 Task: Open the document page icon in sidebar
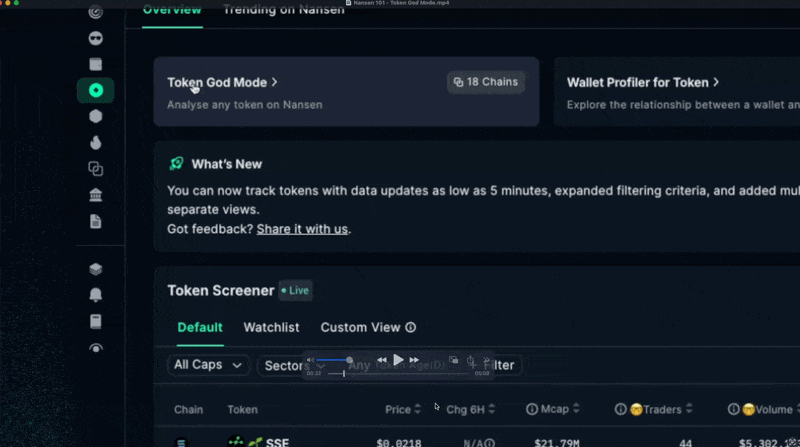pos(96,221)
